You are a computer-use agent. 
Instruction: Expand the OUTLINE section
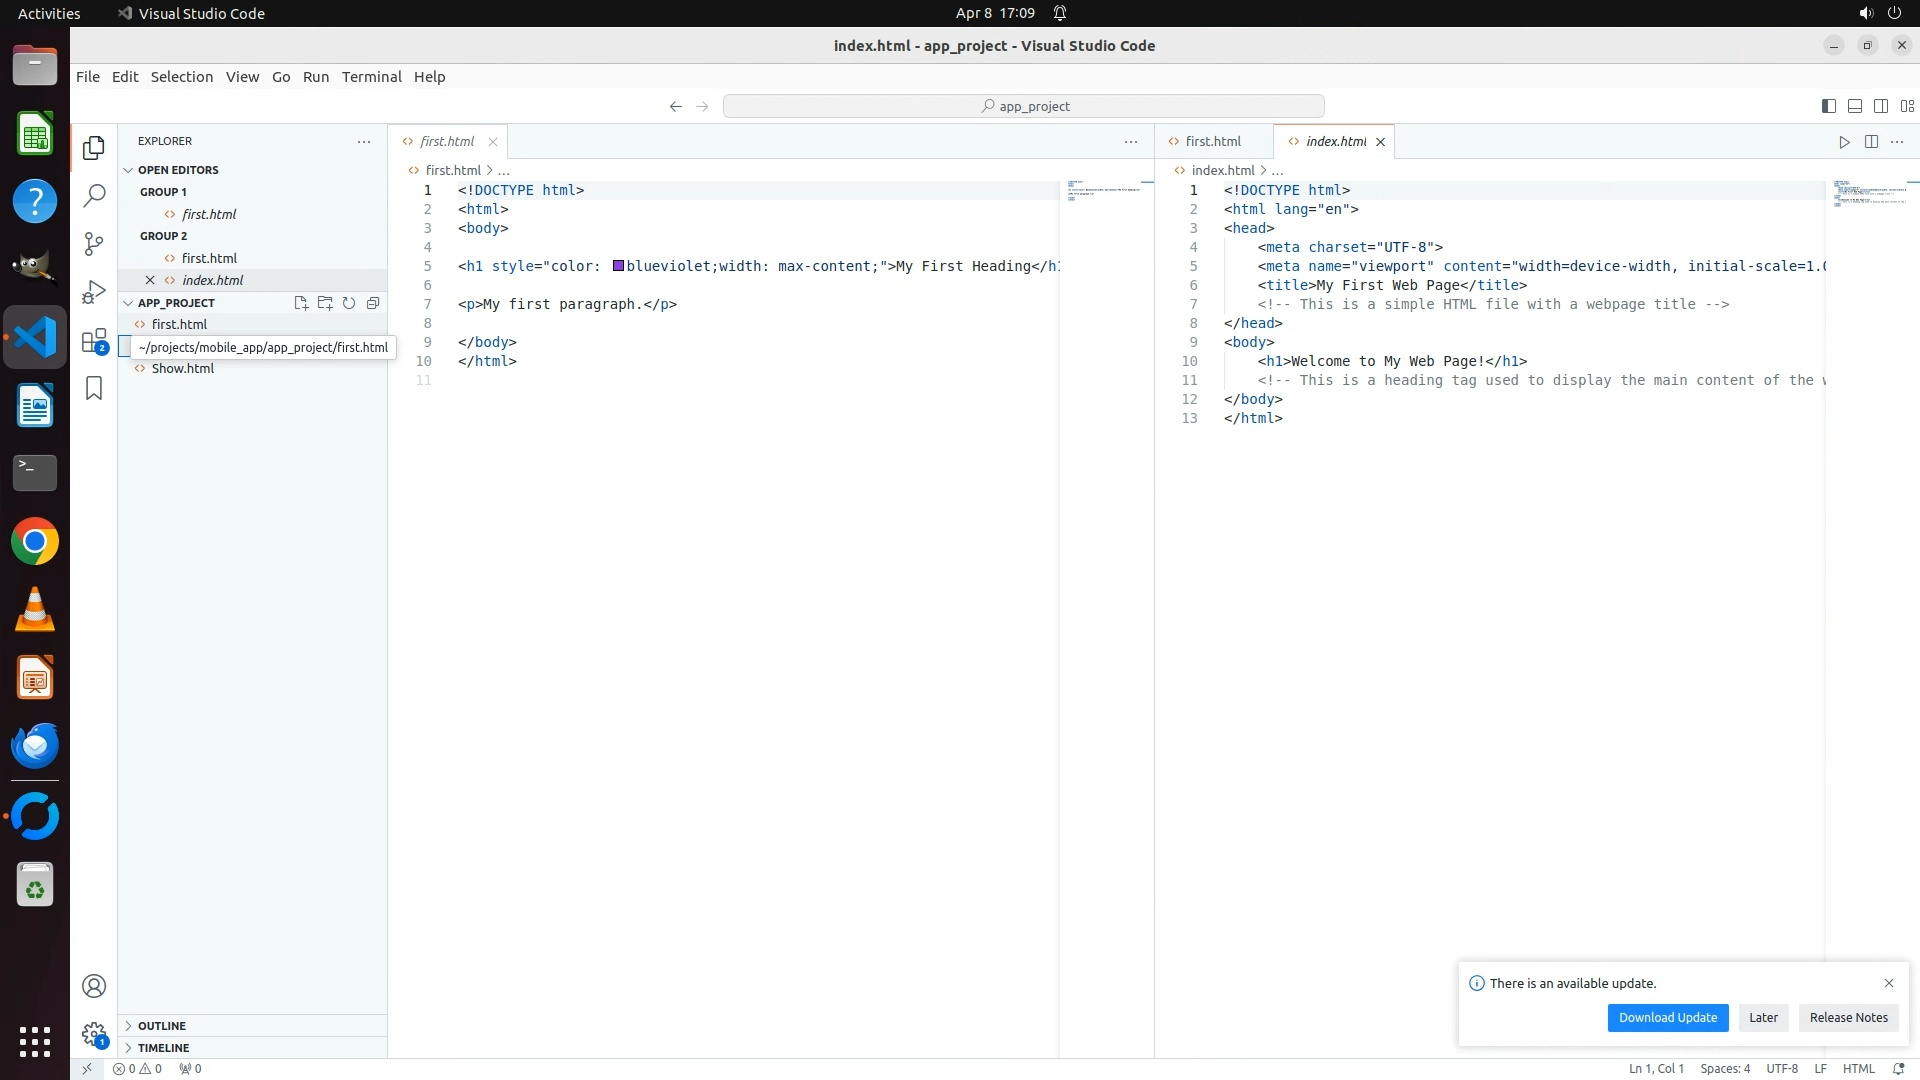point(162,1026)
